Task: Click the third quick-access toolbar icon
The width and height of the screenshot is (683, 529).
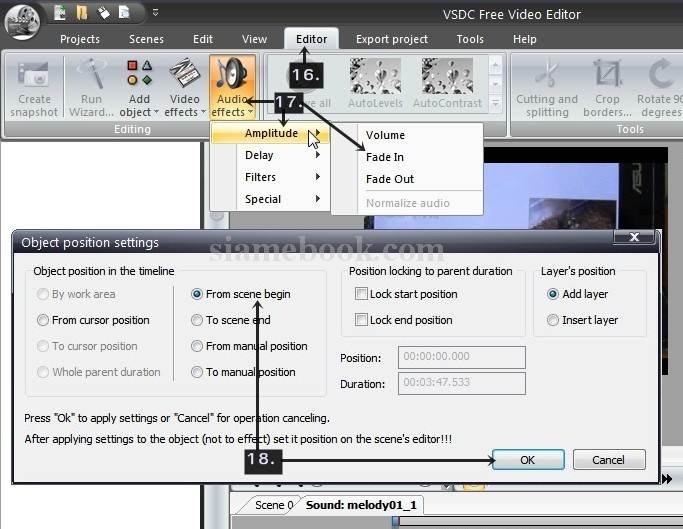Action: click(x=103, y=13)
